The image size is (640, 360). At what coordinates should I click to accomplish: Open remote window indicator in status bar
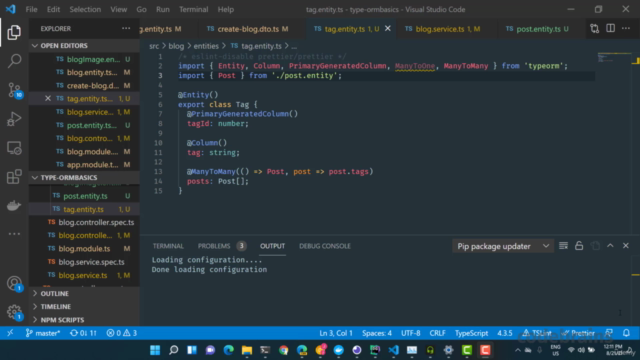(x=10, y=333)
